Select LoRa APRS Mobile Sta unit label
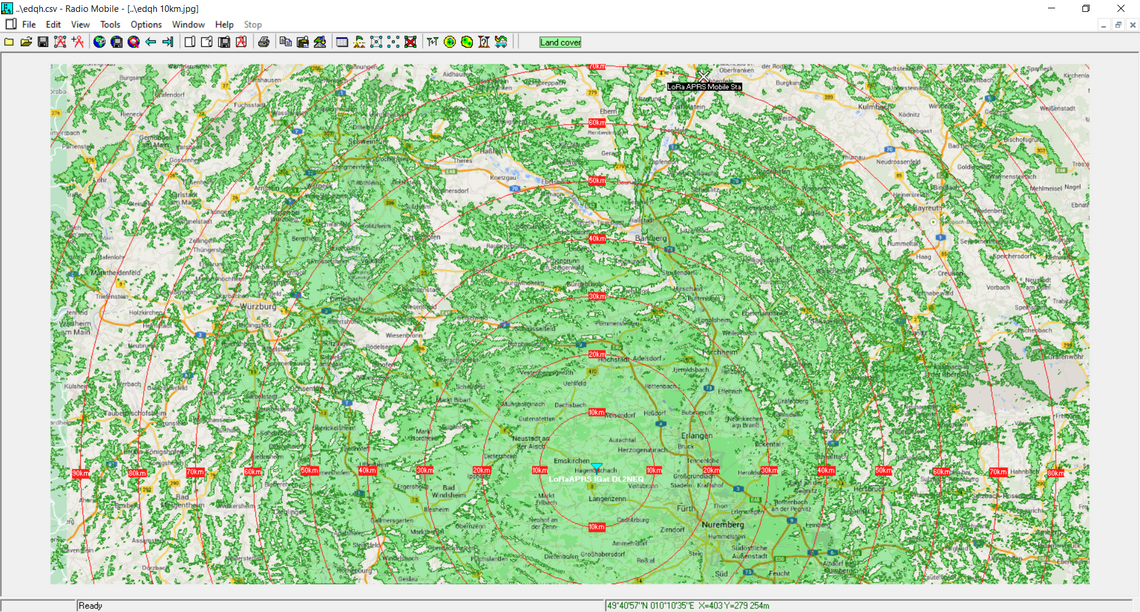The height and width of the screenshot is (612, 1140). [x=704, y=86]
